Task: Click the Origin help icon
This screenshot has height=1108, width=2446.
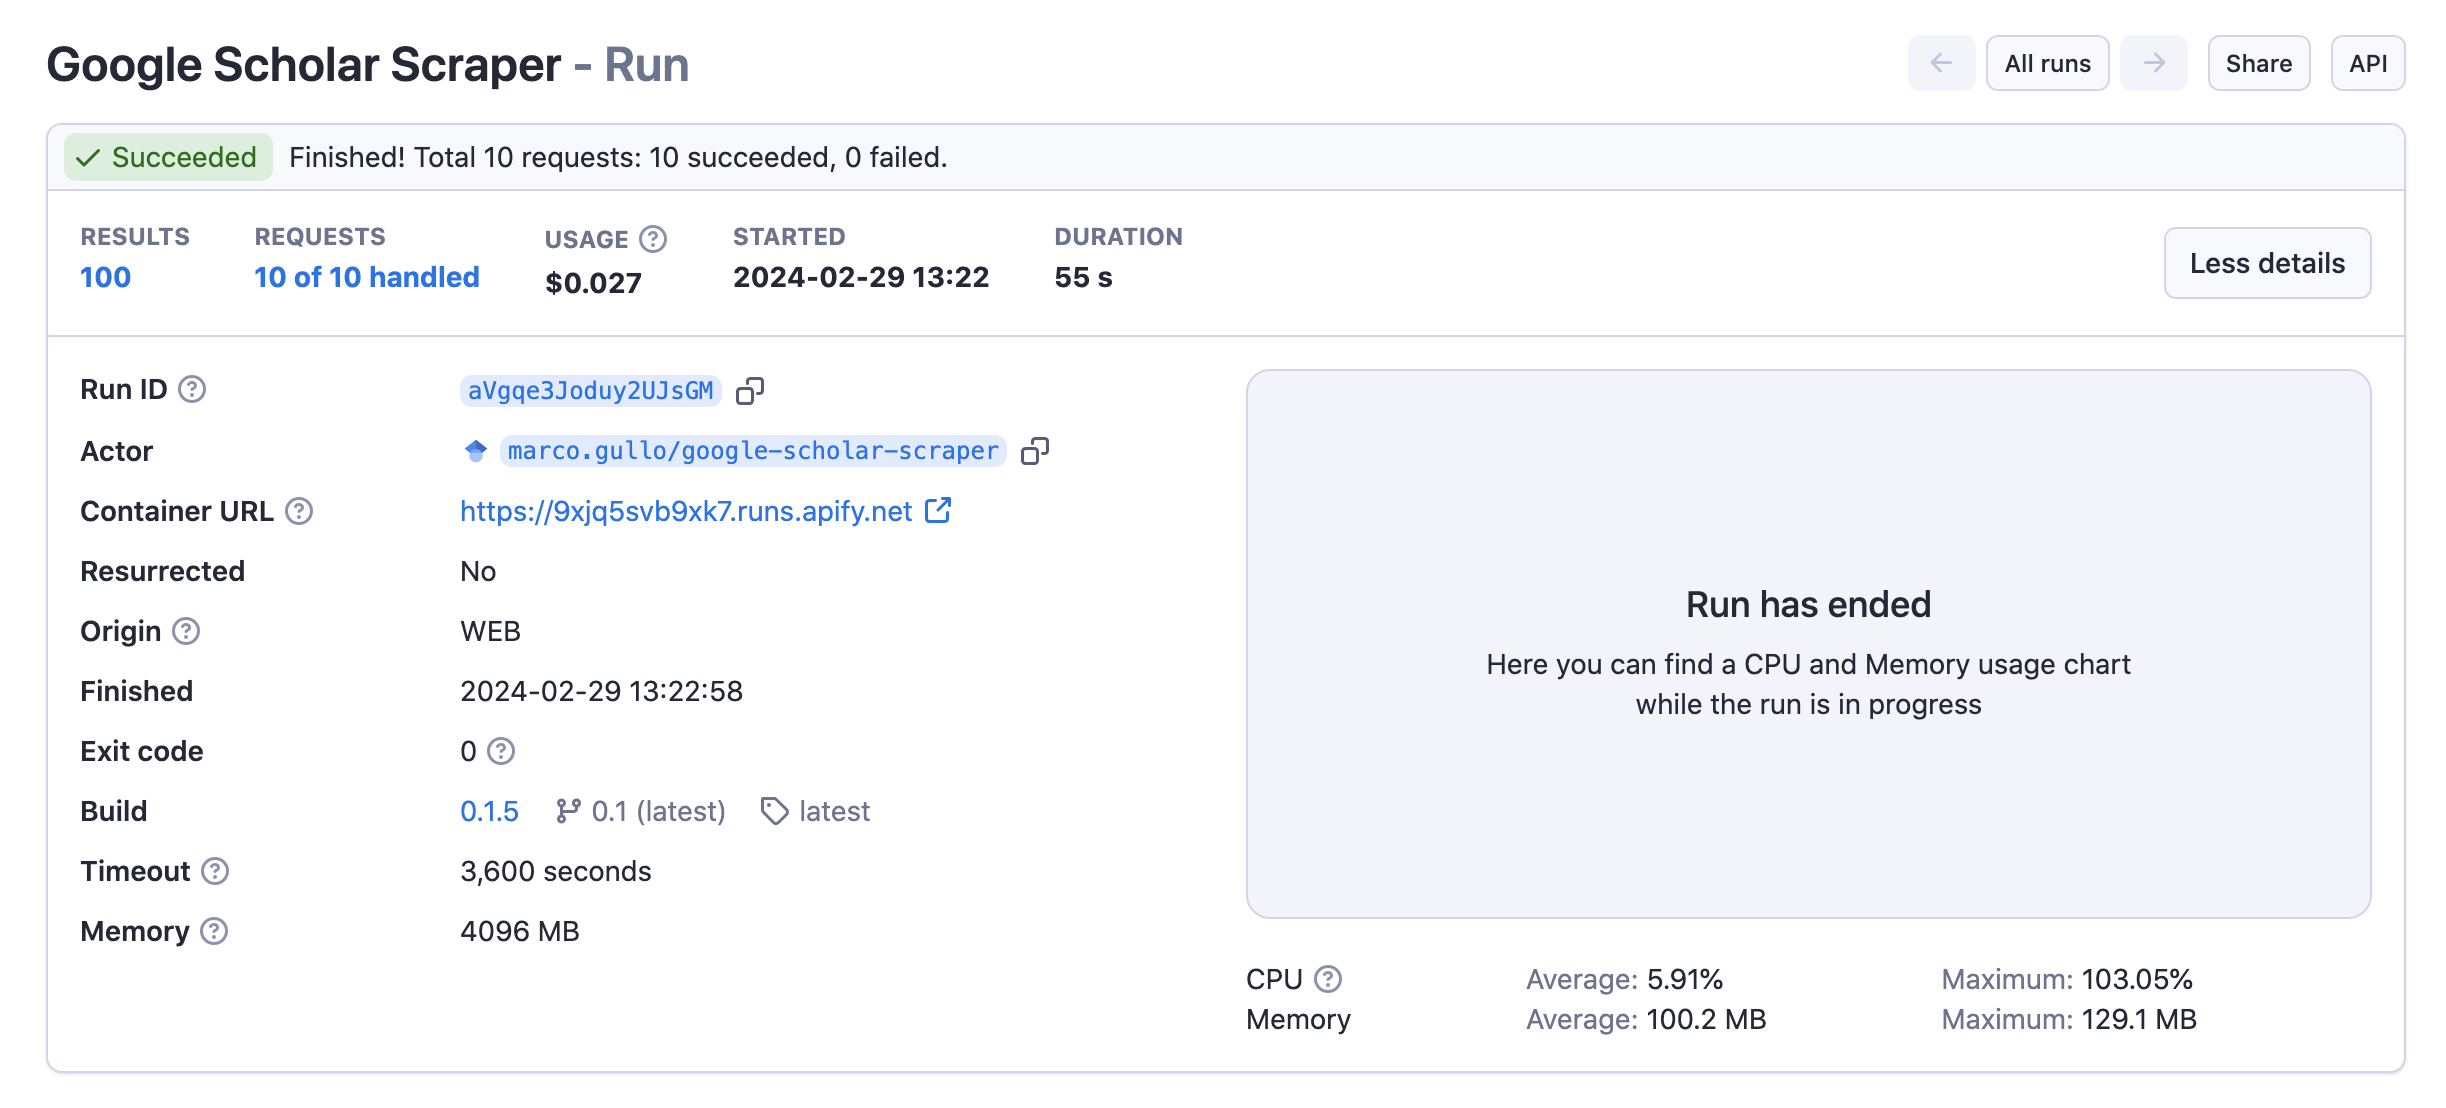Action: tap(186, 631)
